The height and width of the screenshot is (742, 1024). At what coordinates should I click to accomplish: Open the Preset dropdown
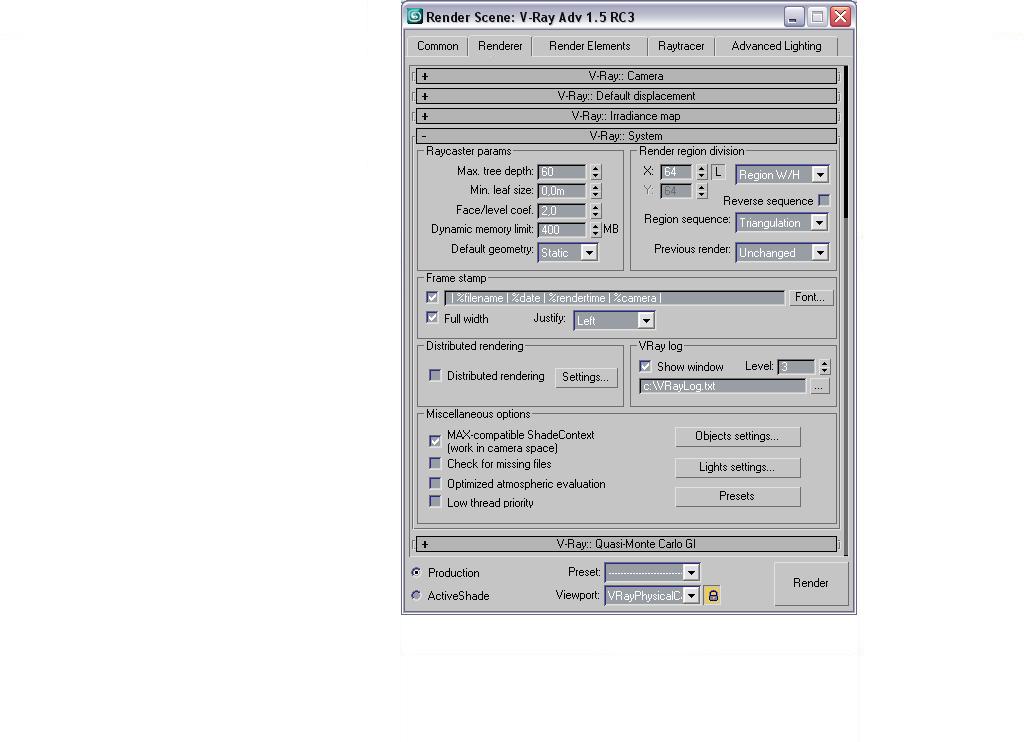[652, 572]
